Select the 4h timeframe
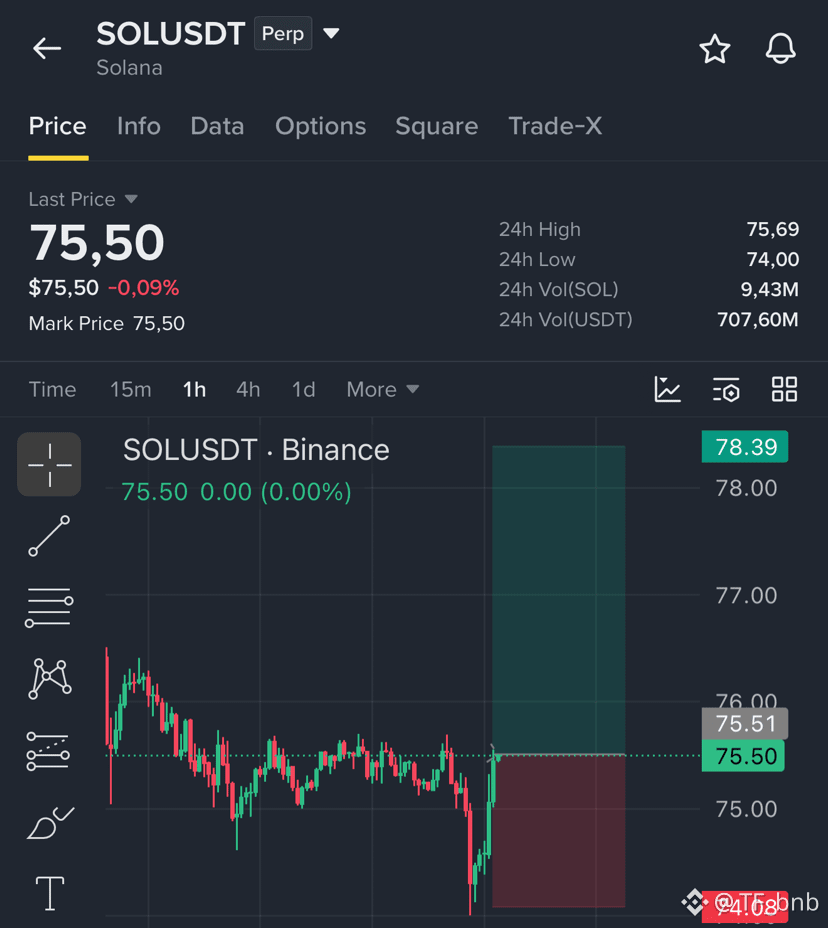 pos(248,389)
